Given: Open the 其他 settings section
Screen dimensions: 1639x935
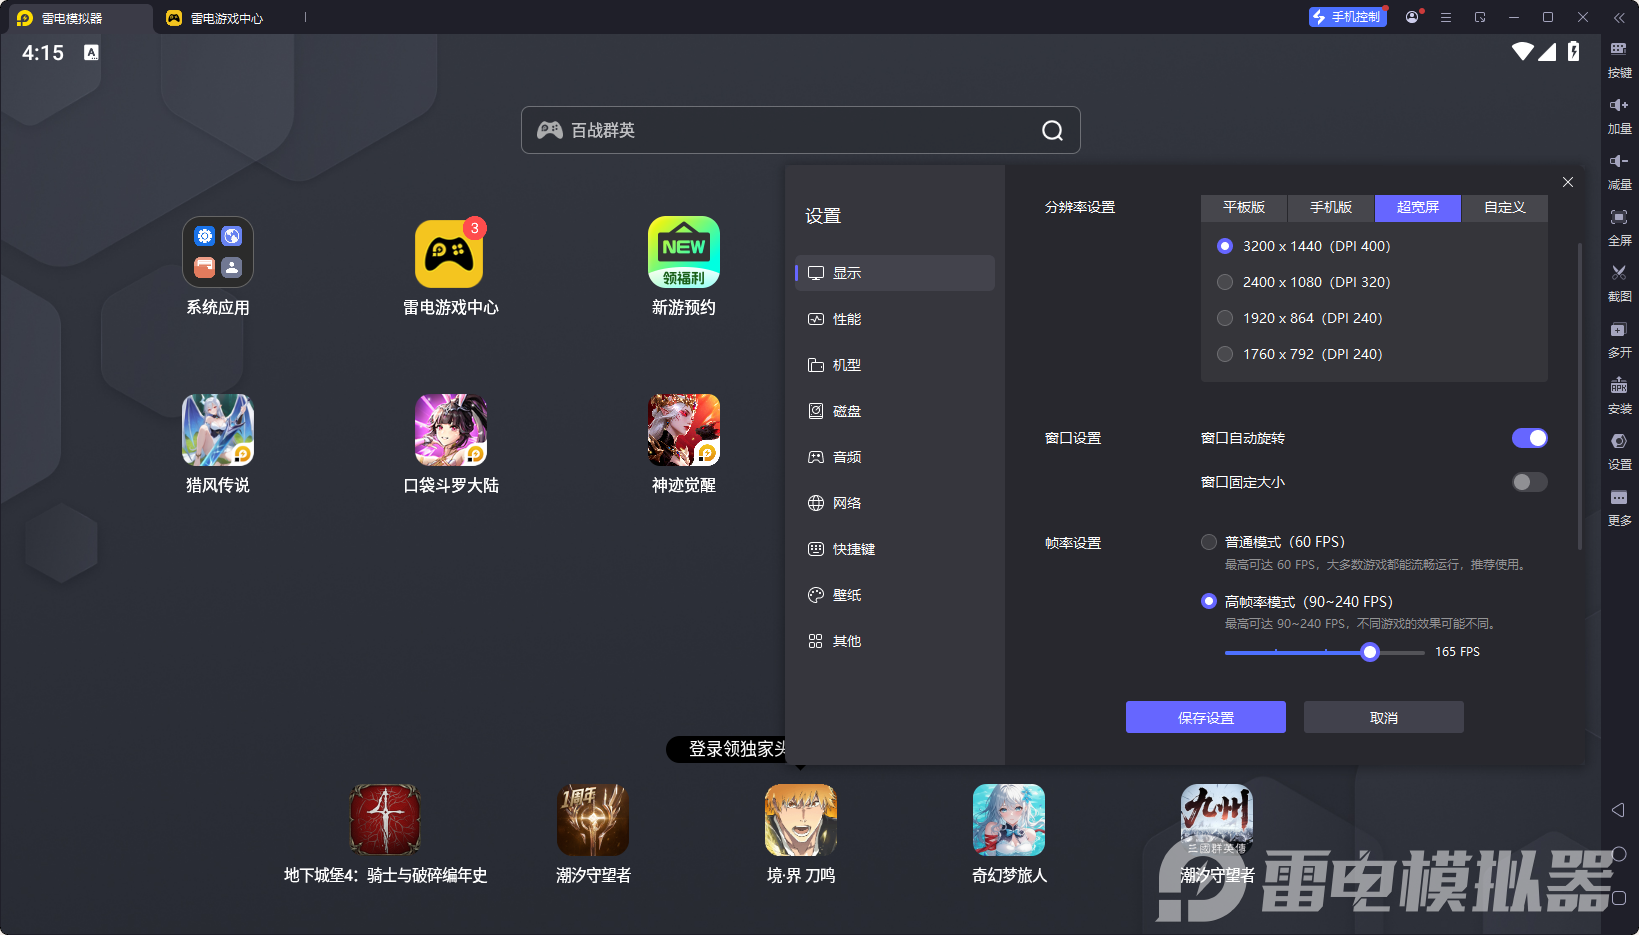Looking at the screenshot, I should click(x=895, y=641).
